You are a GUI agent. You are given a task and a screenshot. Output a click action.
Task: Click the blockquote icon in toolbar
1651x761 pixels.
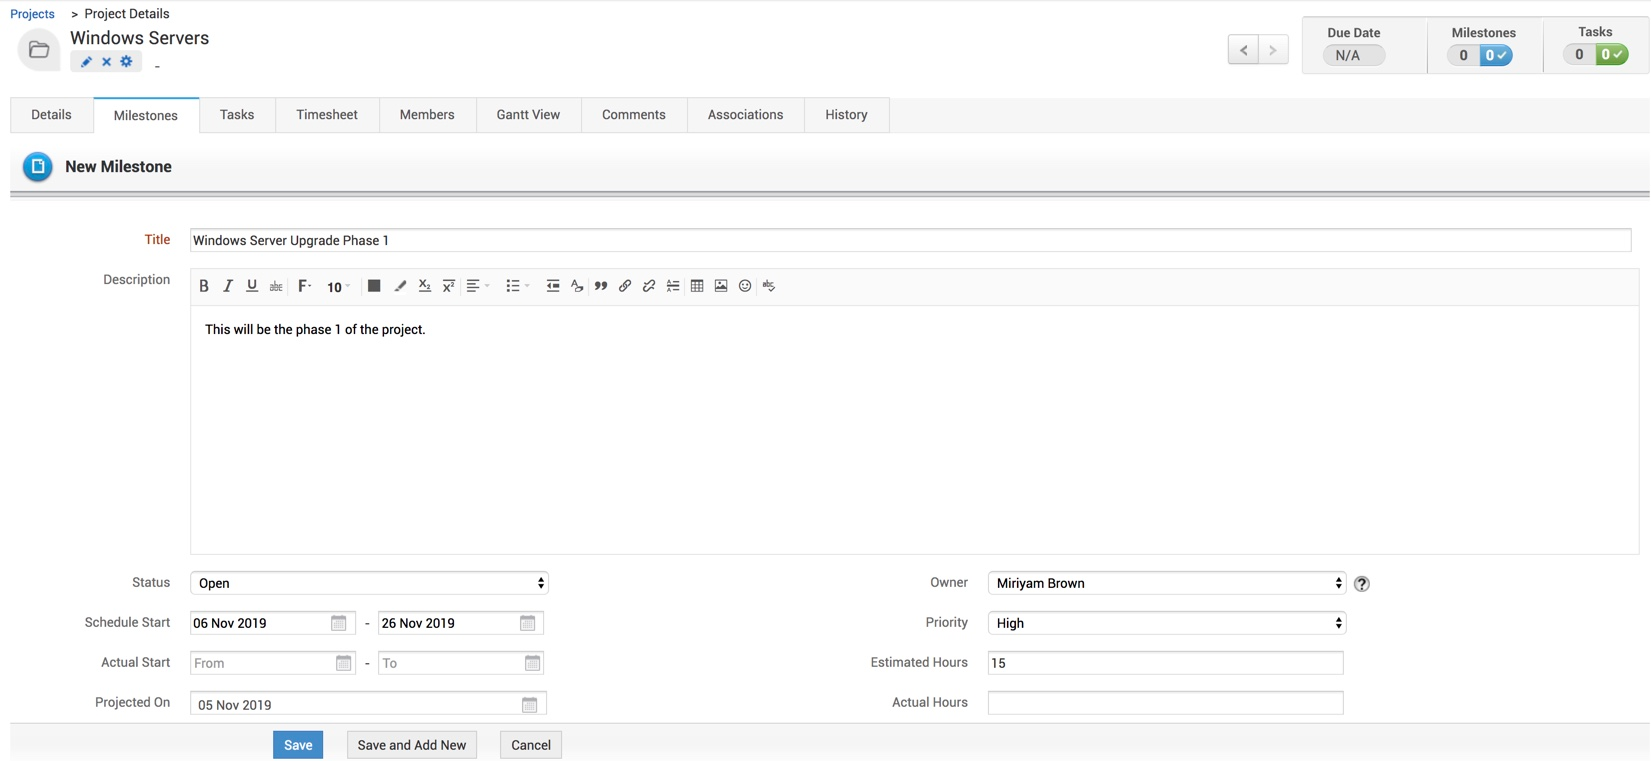(x=601, y=286)
